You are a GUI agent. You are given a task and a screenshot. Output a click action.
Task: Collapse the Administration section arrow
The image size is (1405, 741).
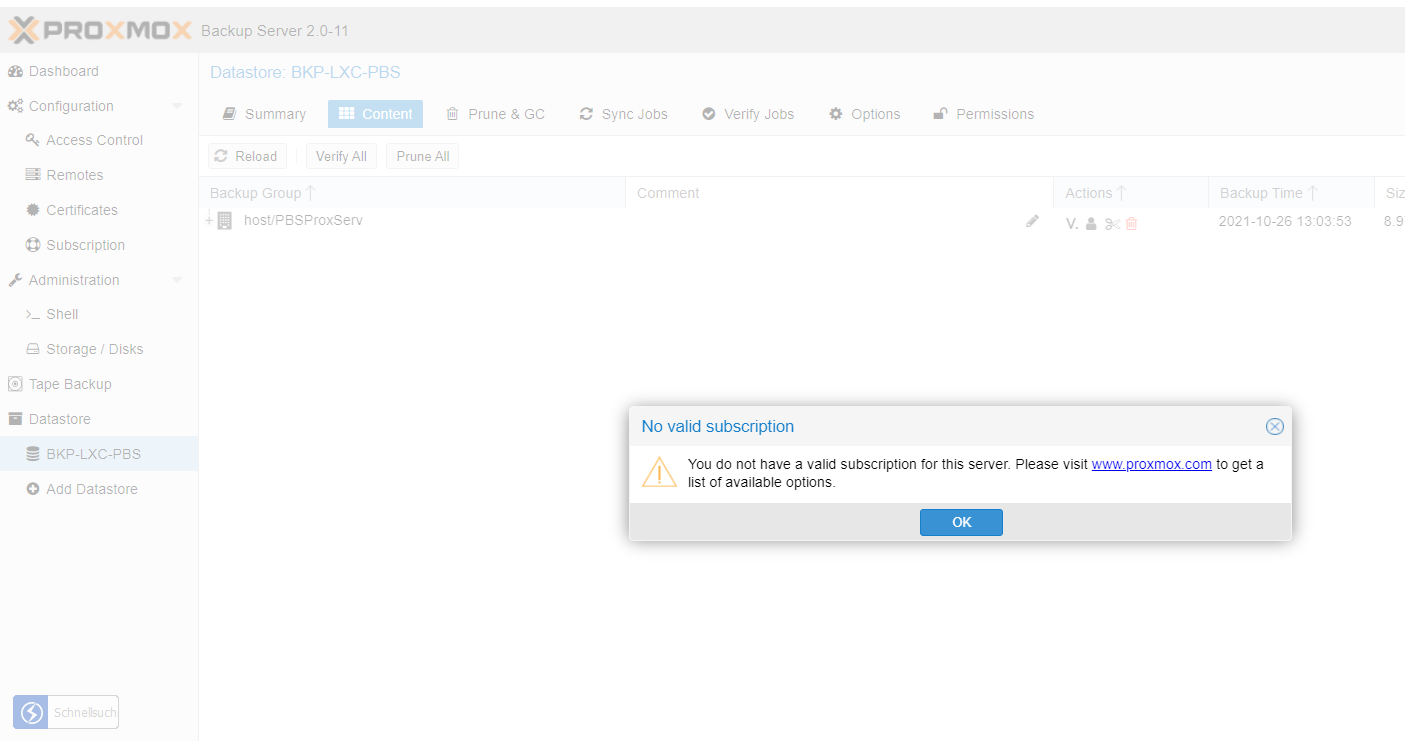177,280
